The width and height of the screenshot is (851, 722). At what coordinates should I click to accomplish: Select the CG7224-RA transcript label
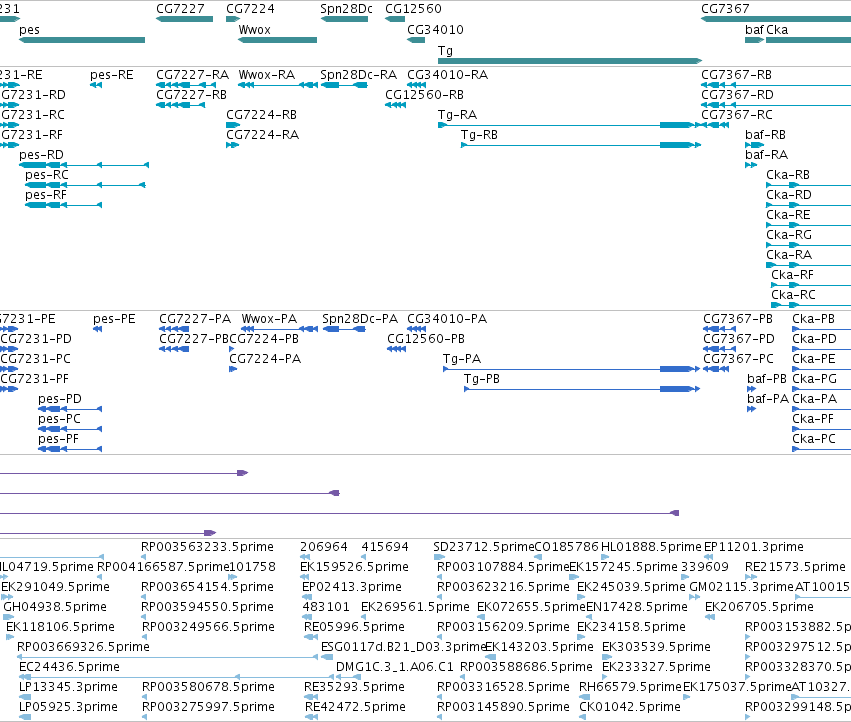click(263, 135)
